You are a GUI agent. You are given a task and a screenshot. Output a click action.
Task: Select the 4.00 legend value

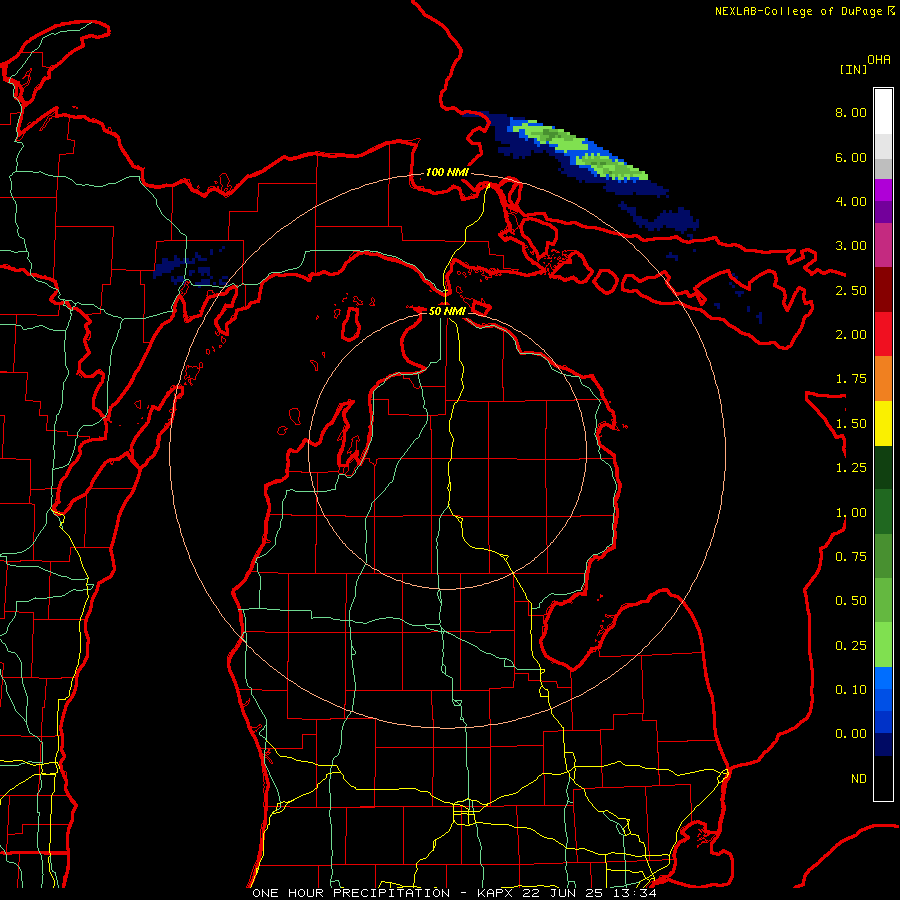(x=851, y=201)
